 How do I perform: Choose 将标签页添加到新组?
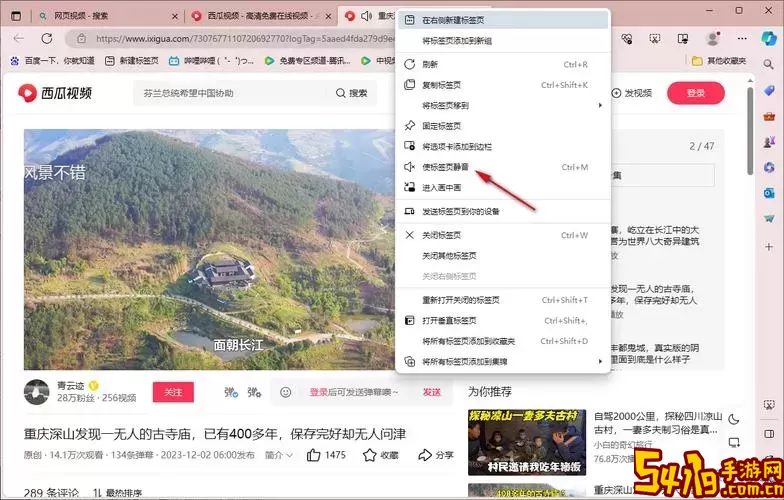coord(503,40)
